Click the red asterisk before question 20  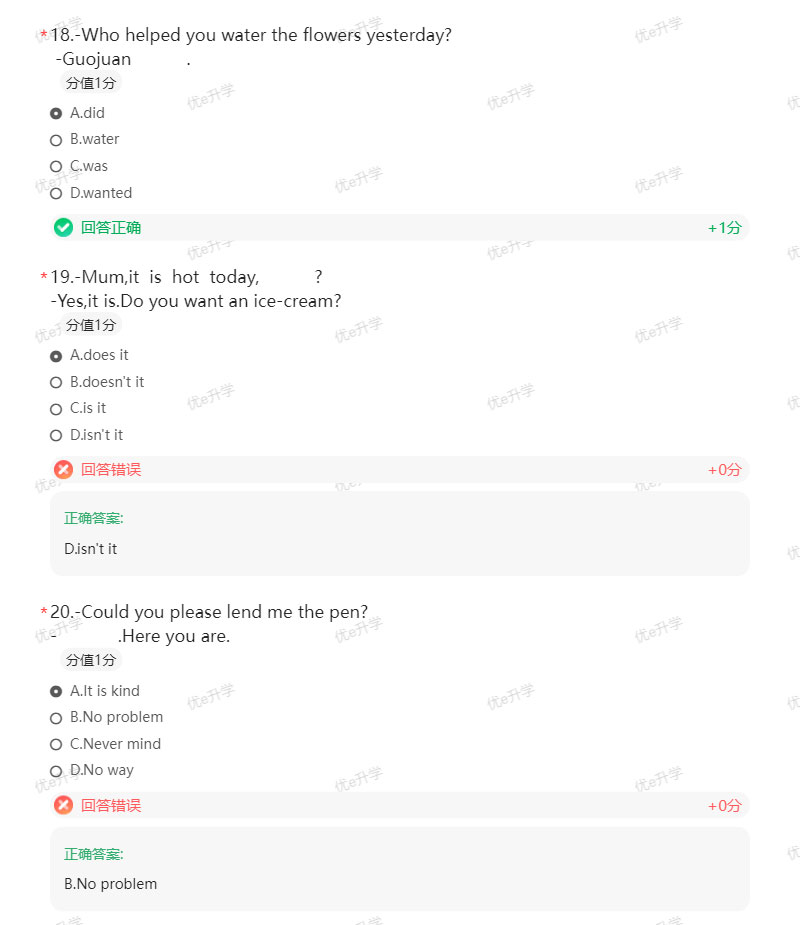pos(44,611)
